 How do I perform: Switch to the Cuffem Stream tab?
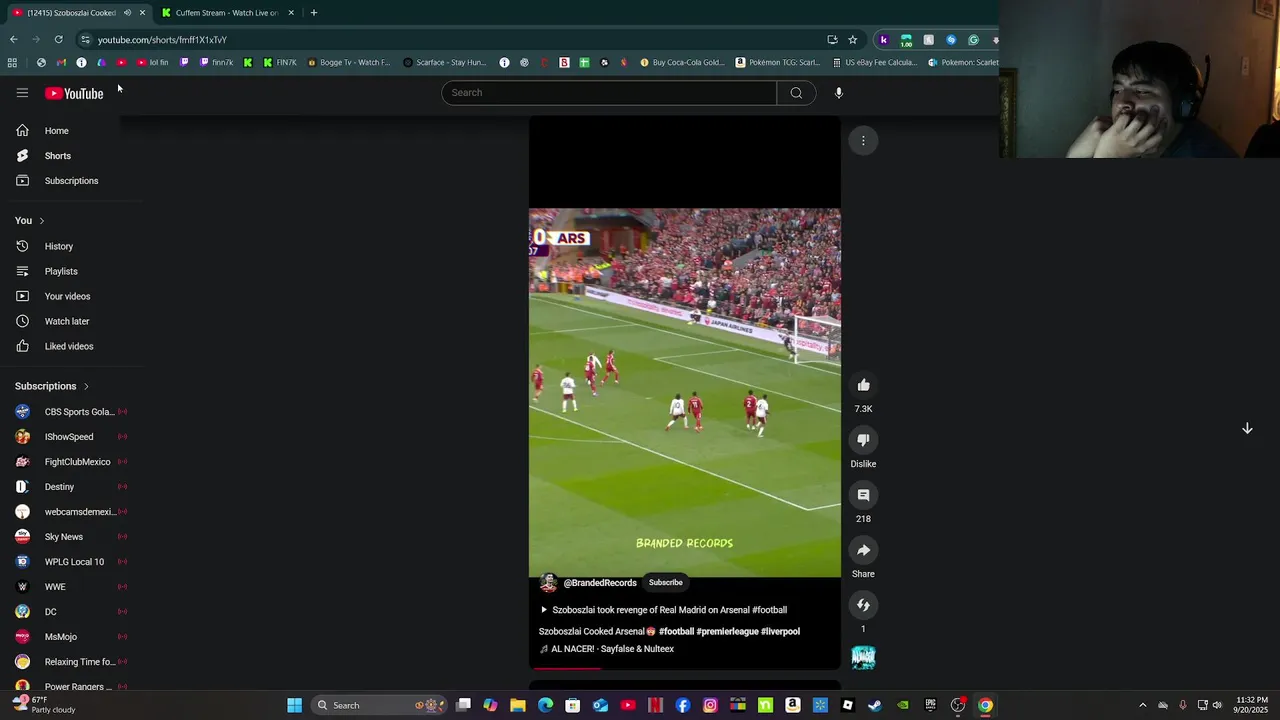pos(226,13)
